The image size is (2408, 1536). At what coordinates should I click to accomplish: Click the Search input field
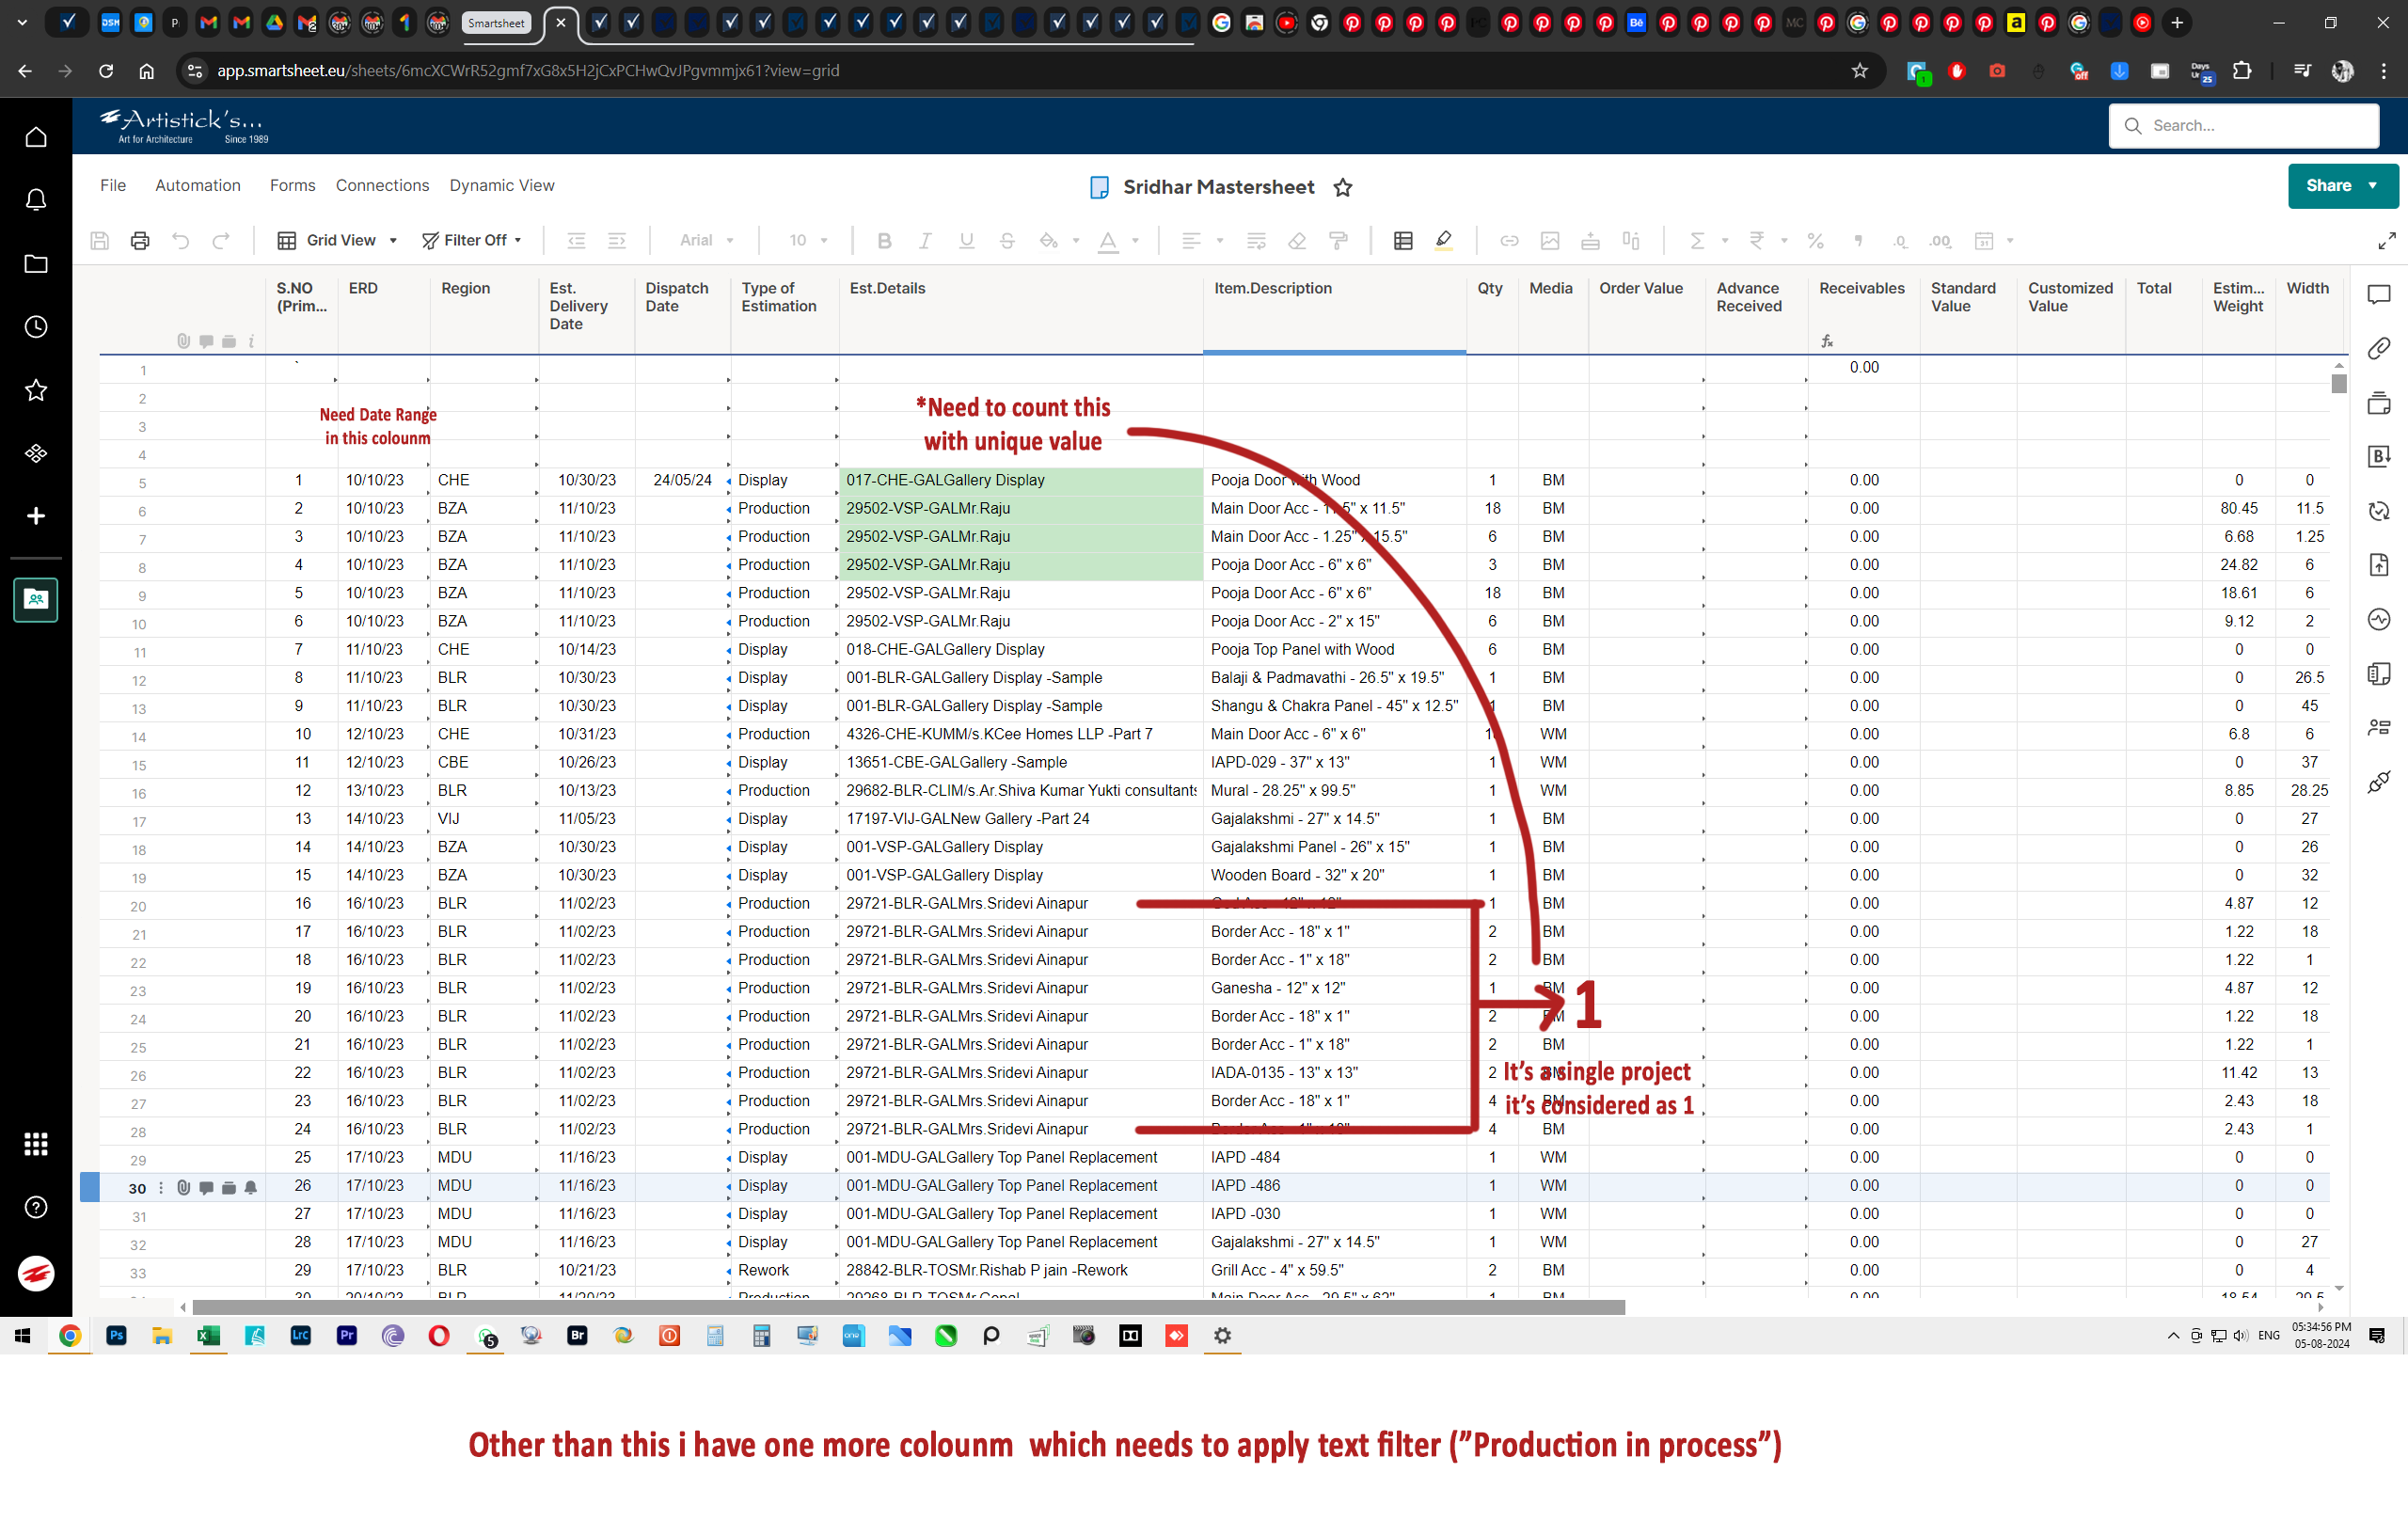[x=2244, y=126]
